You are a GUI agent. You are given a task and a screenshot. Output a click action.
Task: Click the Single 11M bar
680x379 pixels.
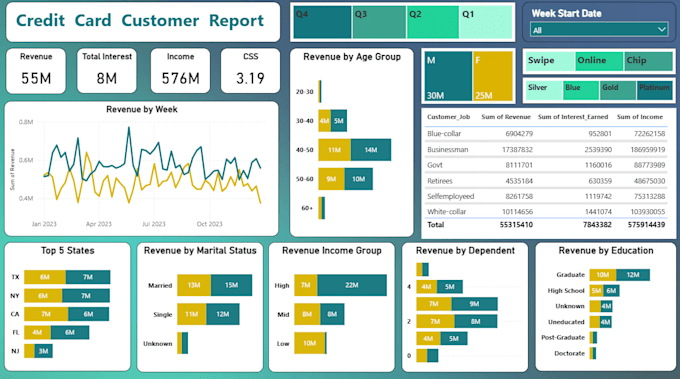point(192,314)
